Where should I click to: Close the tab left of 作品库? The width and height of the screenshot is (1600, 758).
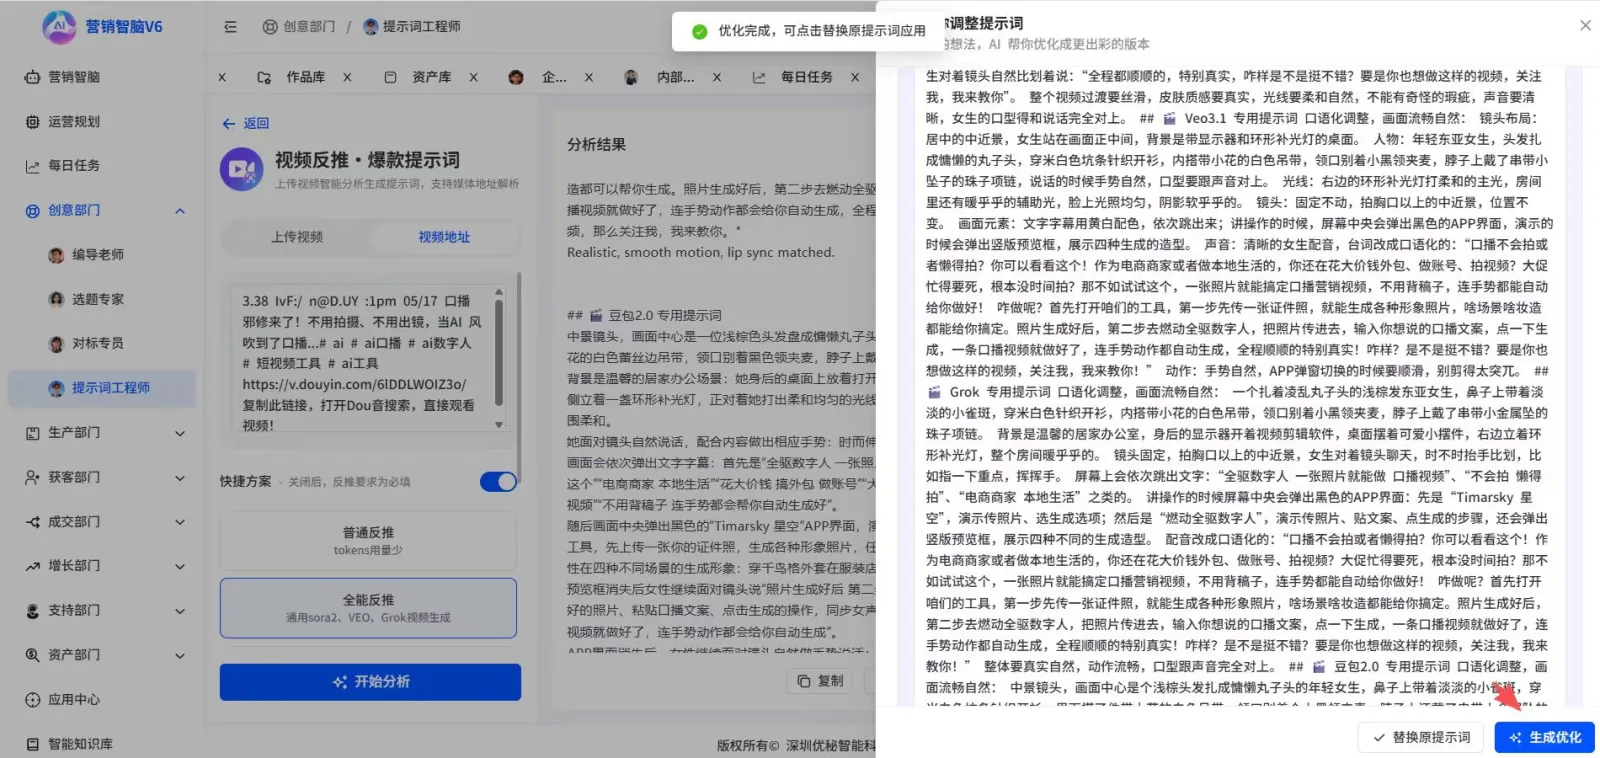click(222, 77)
